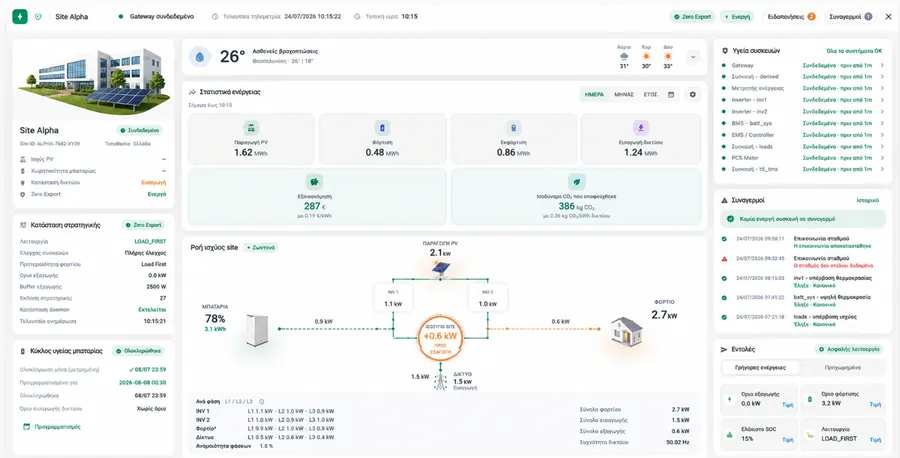The height and width of the screenshot is (458, 900).
Task: Open the Ιστορικό alarms history link
Action: pyautogui.click(x=868, y=200)
